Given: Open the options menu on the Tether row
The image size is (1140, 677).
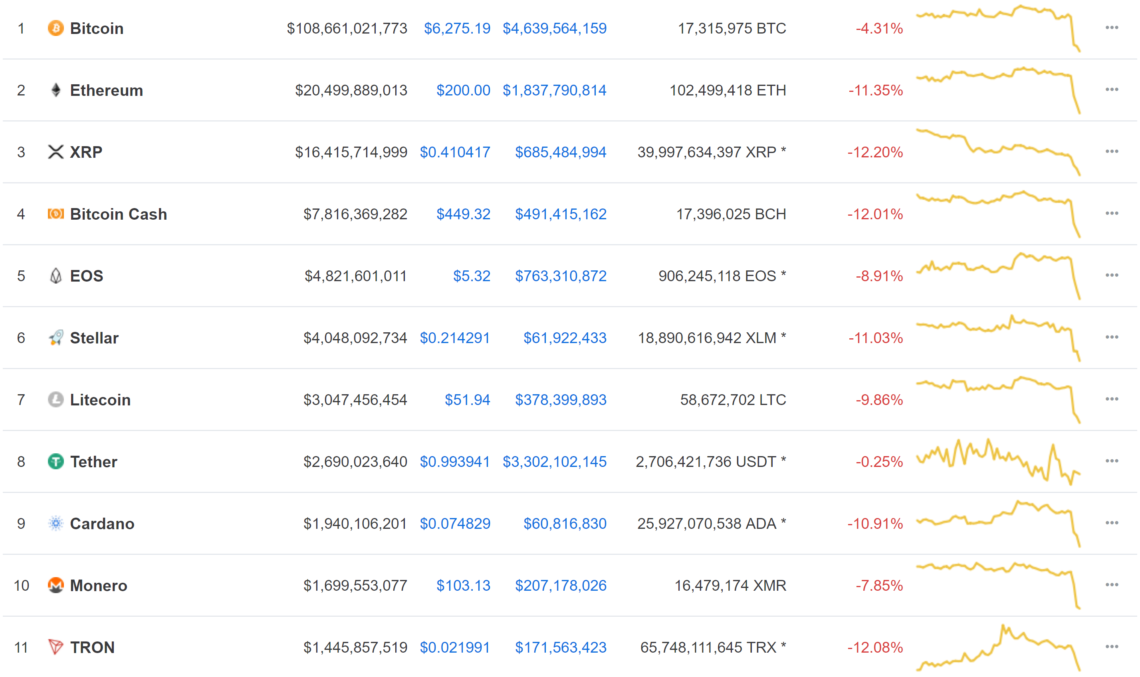Looking at the screenshot, I should pyautogui.click(x=1111, y=462).
